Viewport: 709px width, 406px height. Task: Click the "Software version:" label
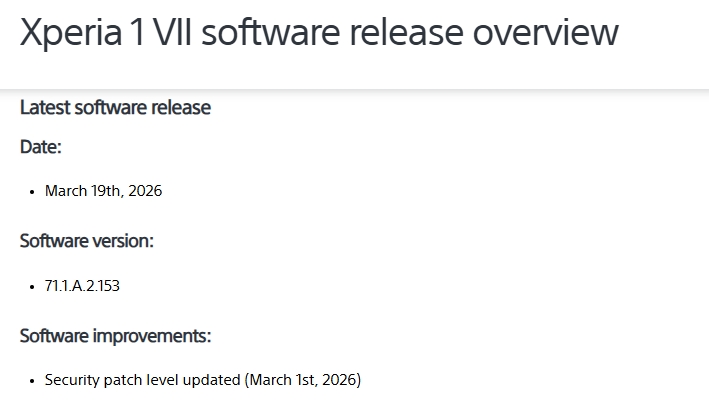(87, 241)
